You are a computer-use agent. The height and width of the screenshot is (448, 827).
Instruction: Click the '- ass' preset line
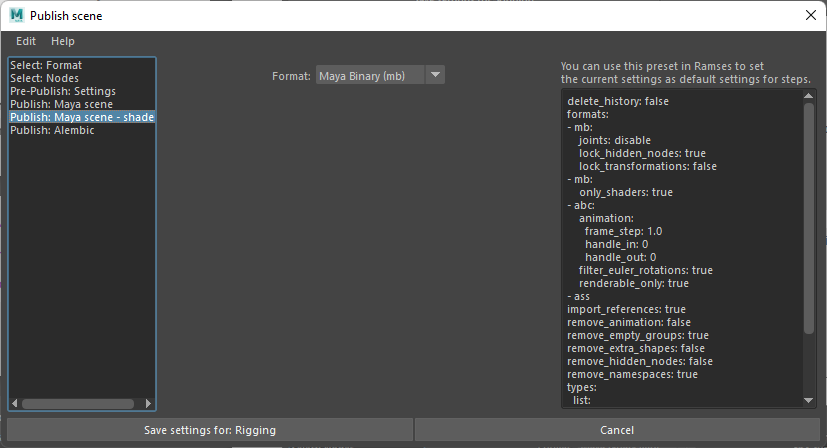[x=578, y=296]
